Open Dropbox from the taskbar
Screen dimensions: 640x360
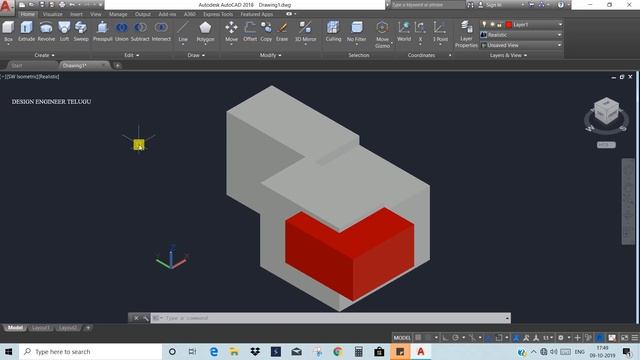point(255,351)
